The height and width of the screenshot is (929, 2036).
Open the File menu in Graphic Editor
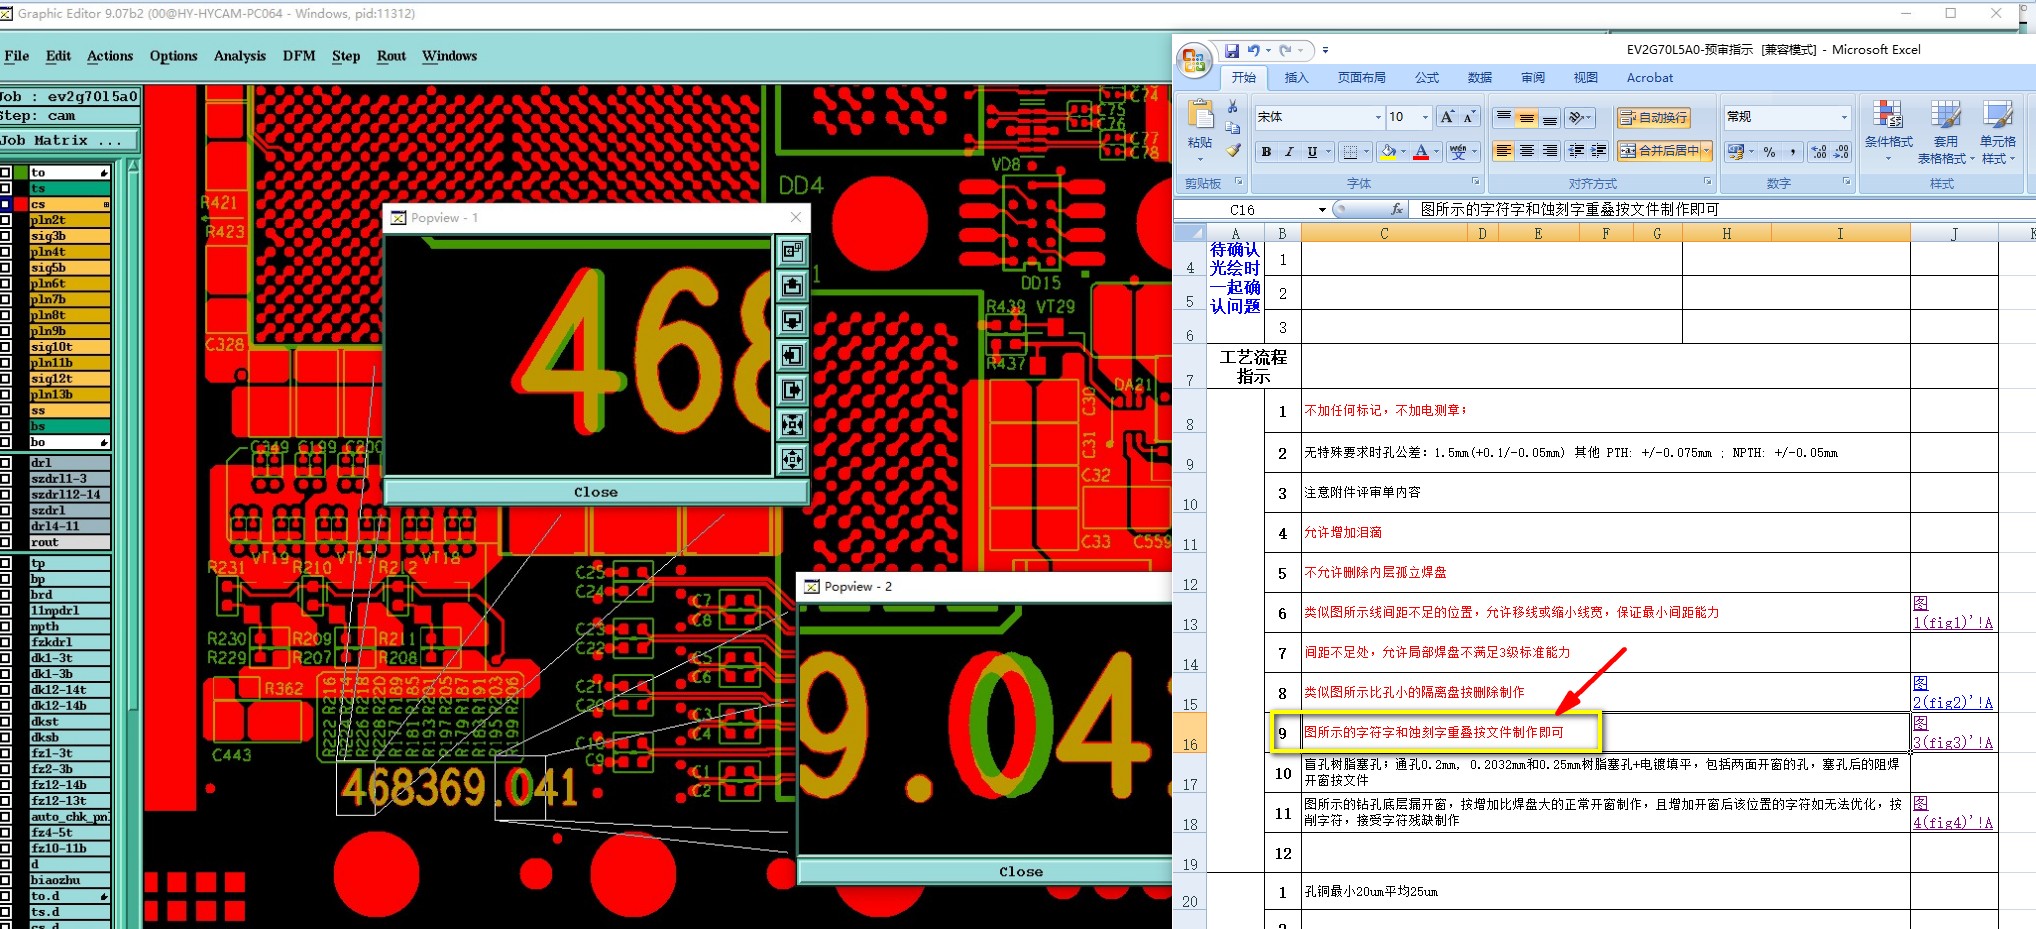16,56
